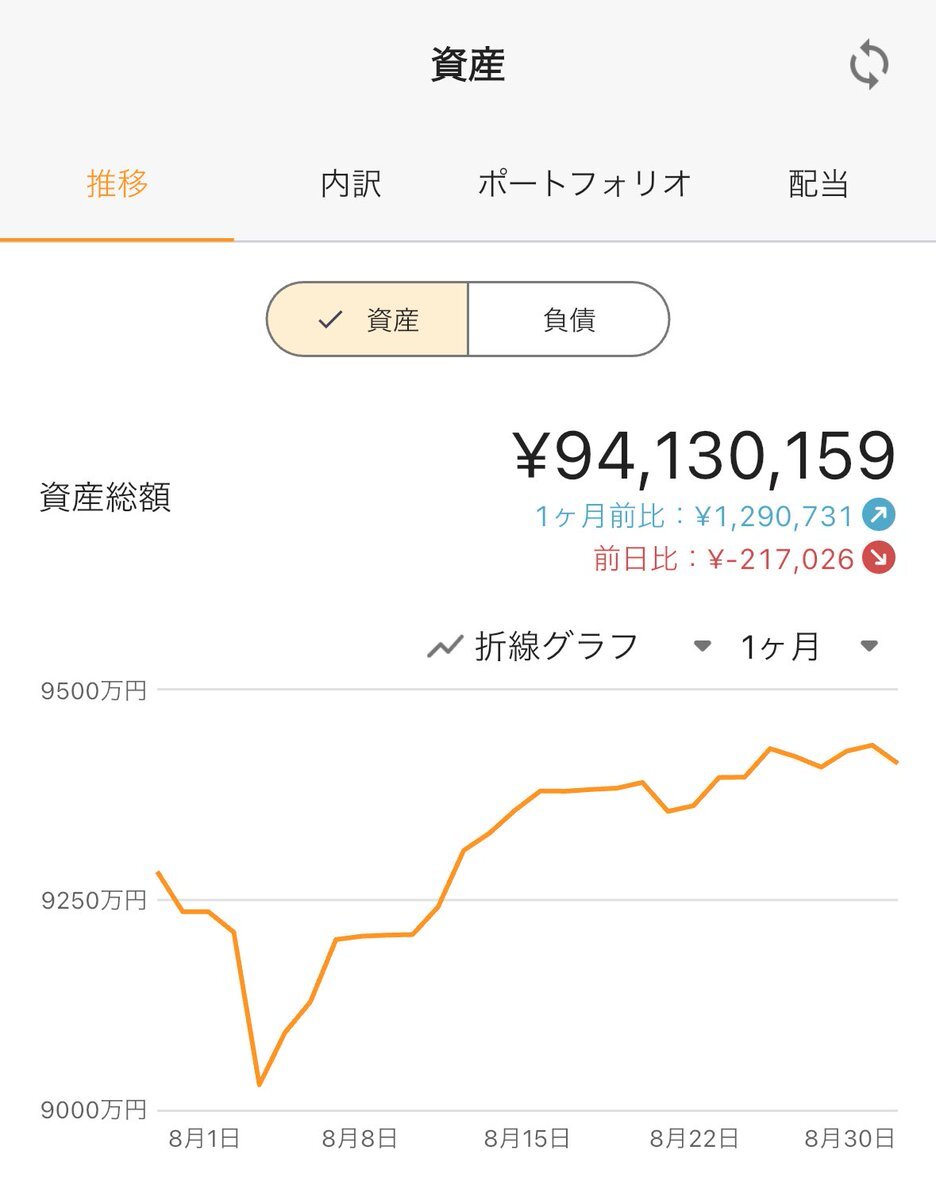Tap dropdown arrow next to 1ヶ月
This screenshot has width=936, height=1200.
pyautogui.click(x=869, y=647)
